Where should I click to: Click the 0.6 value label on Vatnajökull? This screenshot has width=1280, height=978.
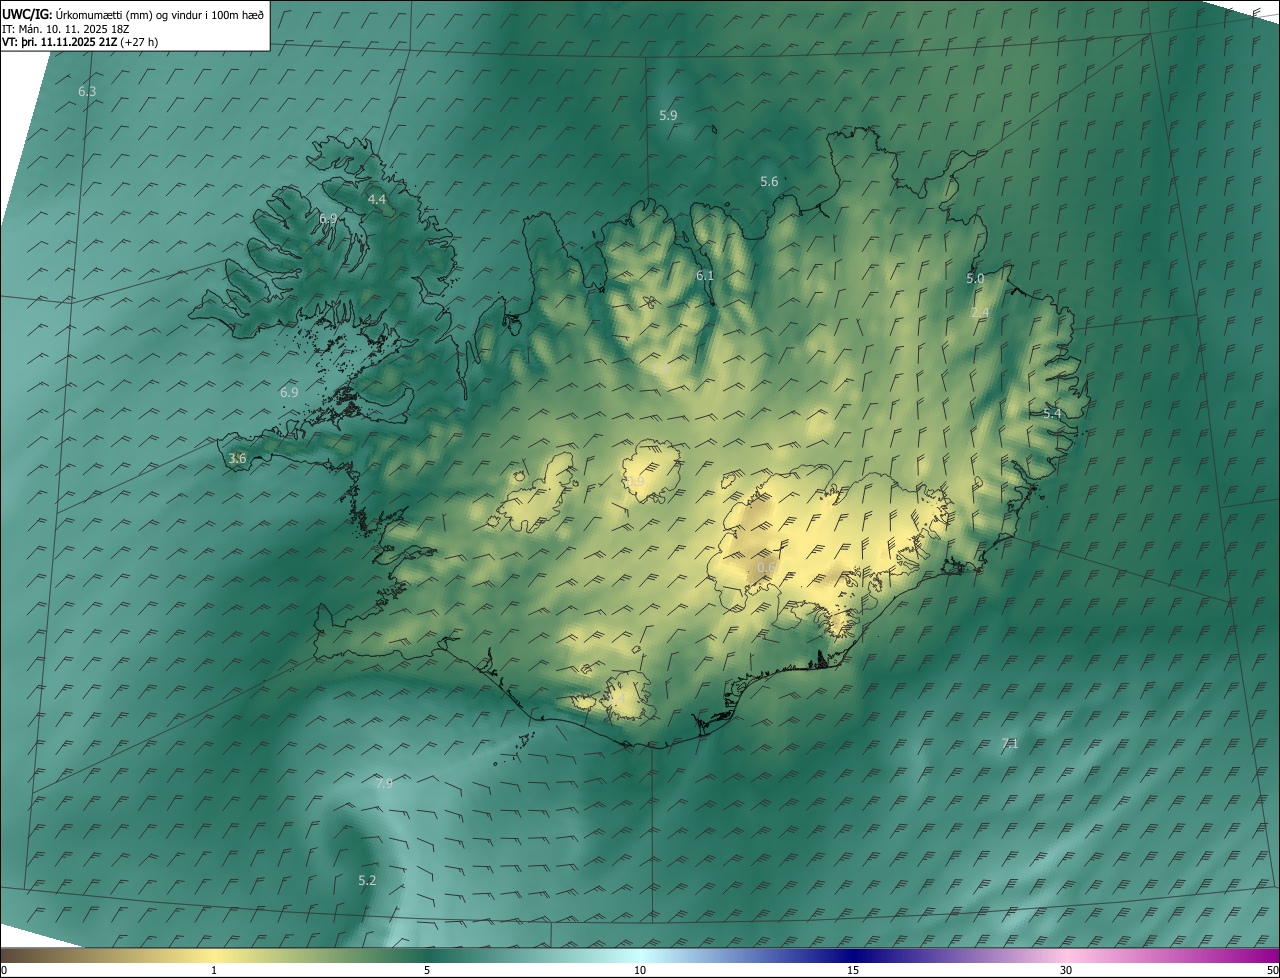[x=766, y=567]
